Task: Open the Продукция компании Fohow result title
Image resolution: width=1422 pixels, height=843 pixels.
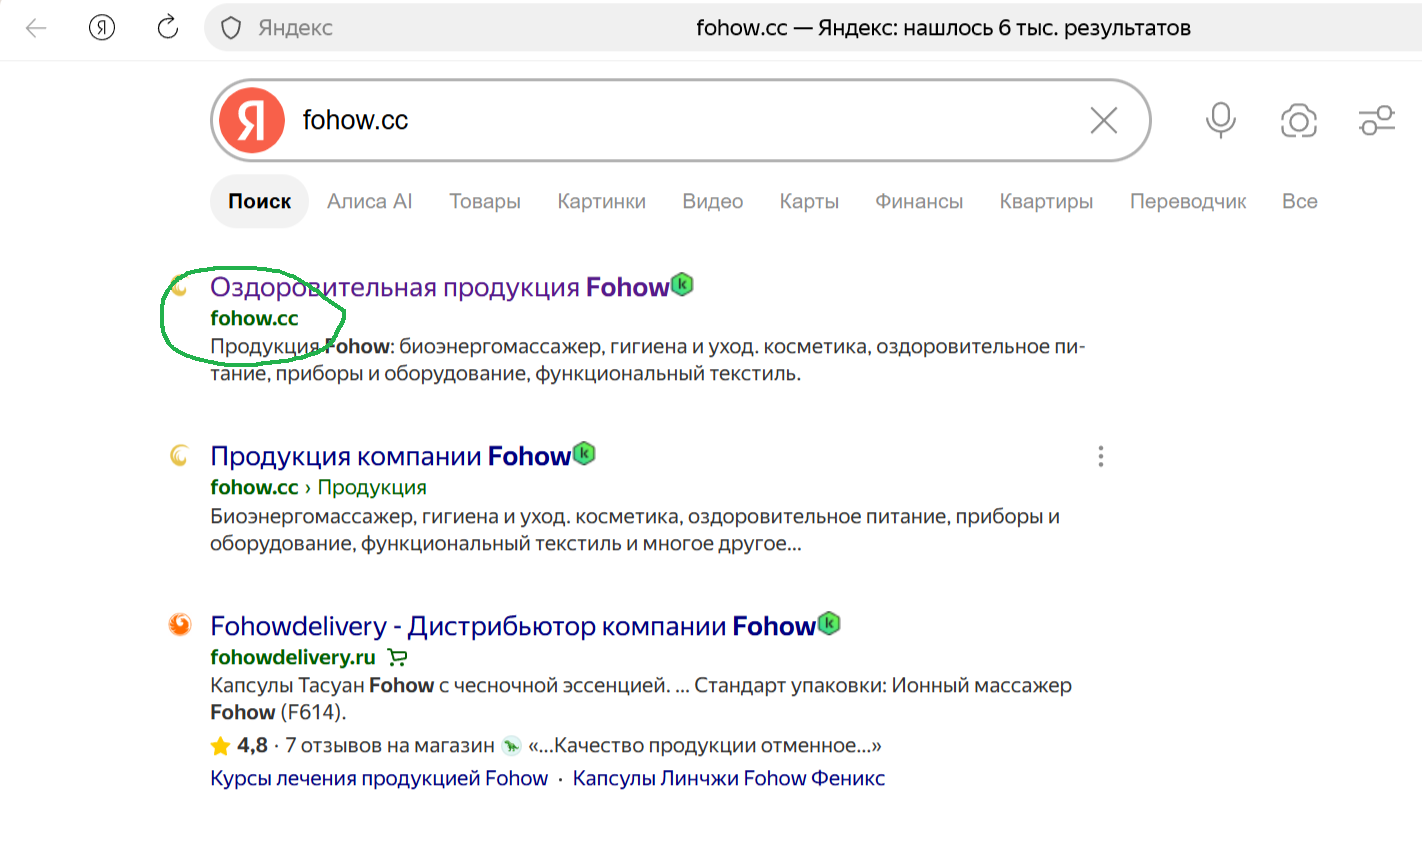Action: [390, 456]
